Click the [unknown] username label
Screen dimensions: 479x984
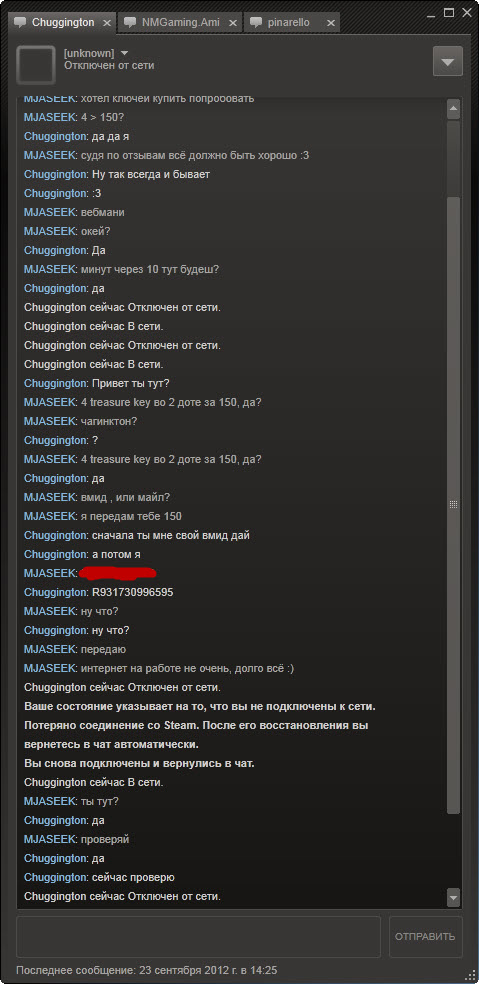pyautogui.click(x=89, y=53)
